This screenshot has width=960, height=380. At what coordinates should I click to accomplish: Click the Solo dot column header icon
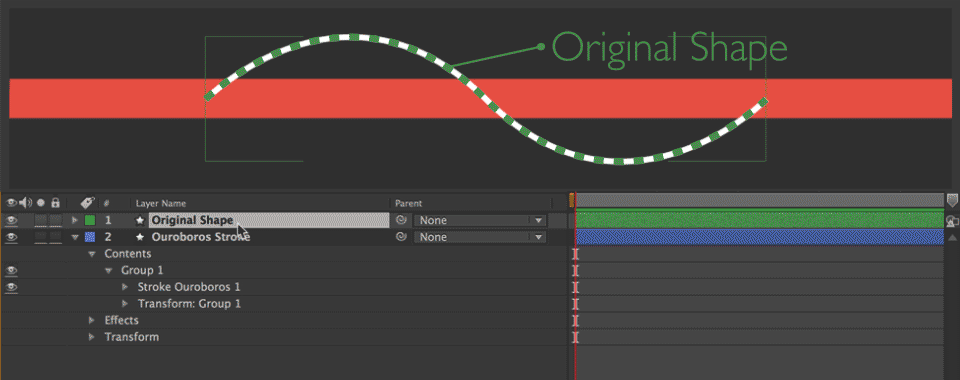(41, 203)
